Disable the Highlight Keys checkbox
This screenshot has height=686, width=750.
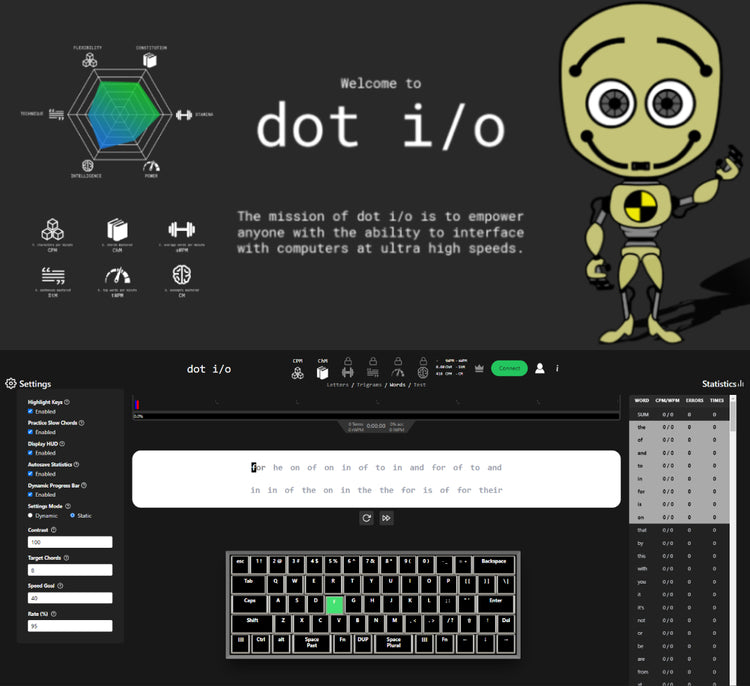point(30,411)
